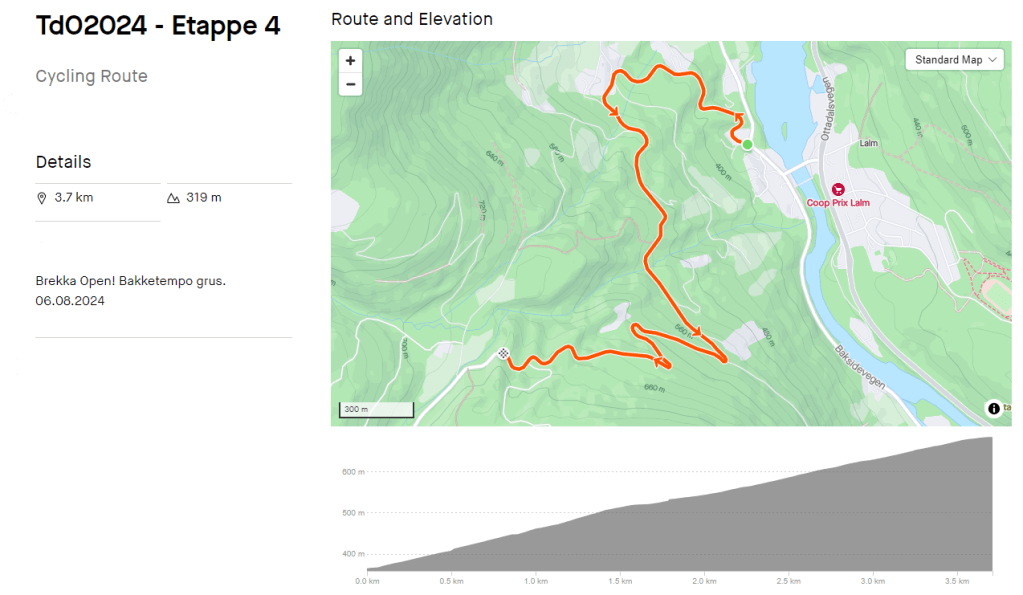This screenshot has width=1023, height=595.
Task: Click the 300 m map scale bar
Action: pos(377,409)
